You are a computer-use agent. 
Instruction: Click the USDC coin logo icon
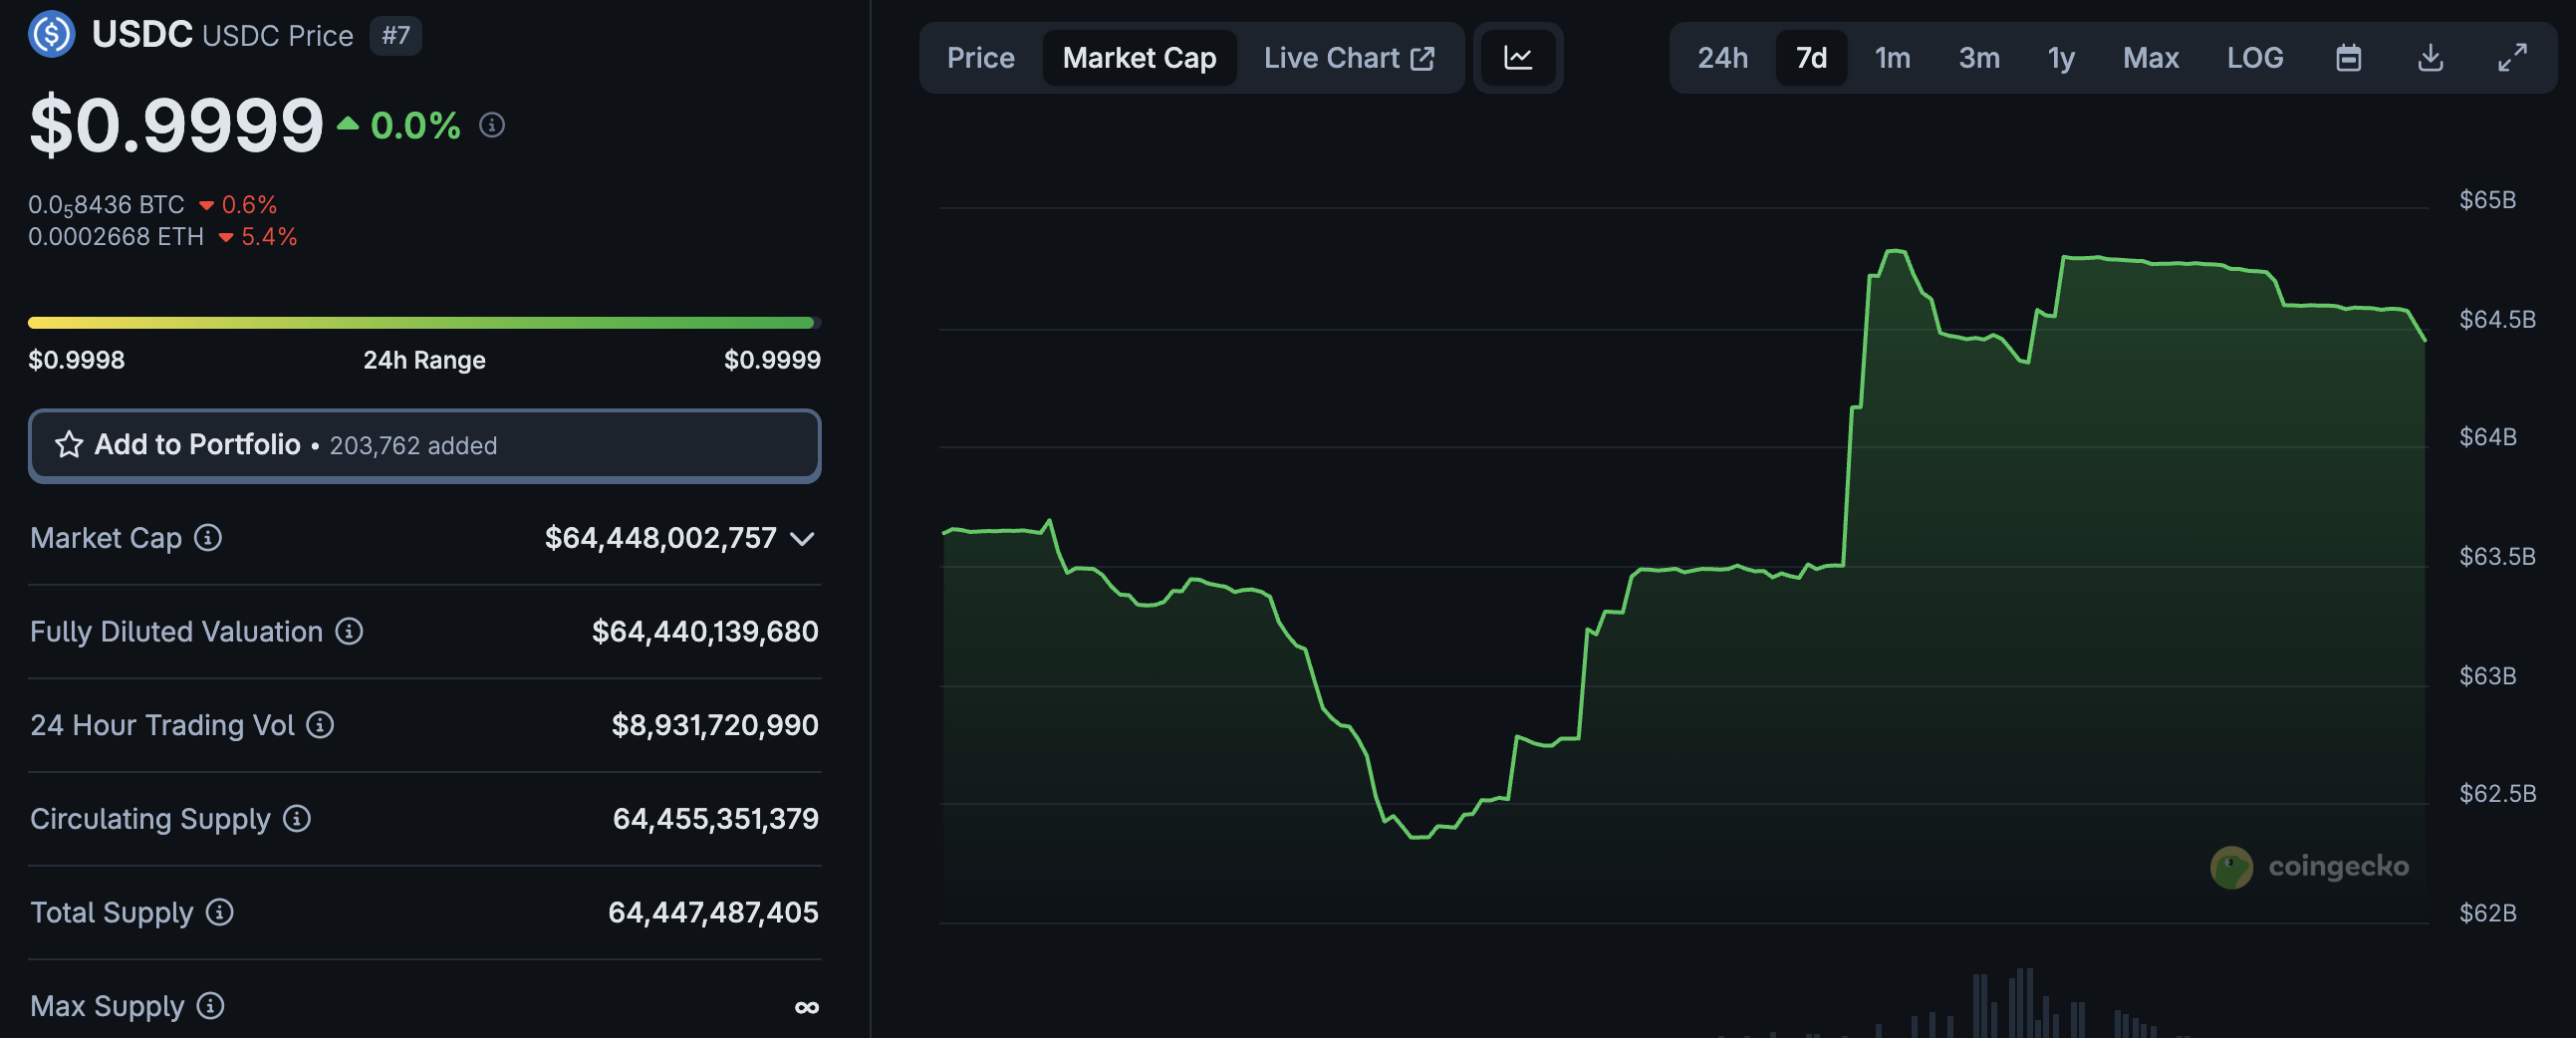click(51, 34)
